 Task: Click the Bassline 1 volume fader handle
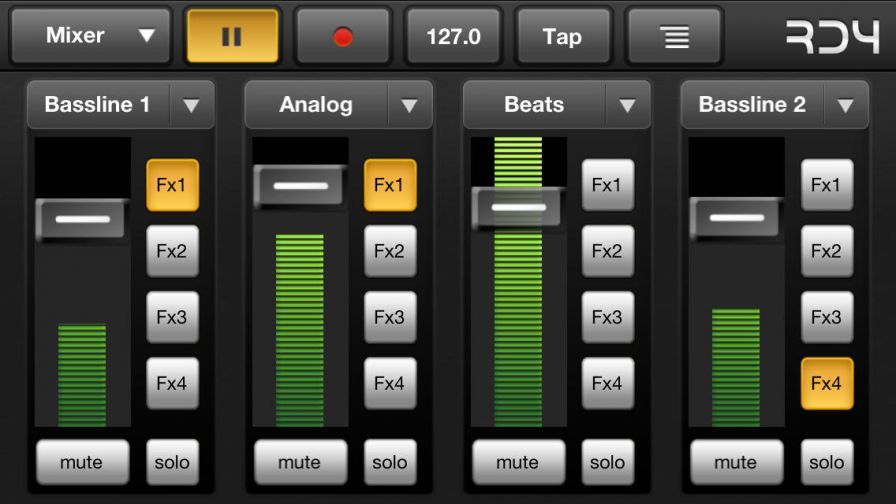(82, 219)
